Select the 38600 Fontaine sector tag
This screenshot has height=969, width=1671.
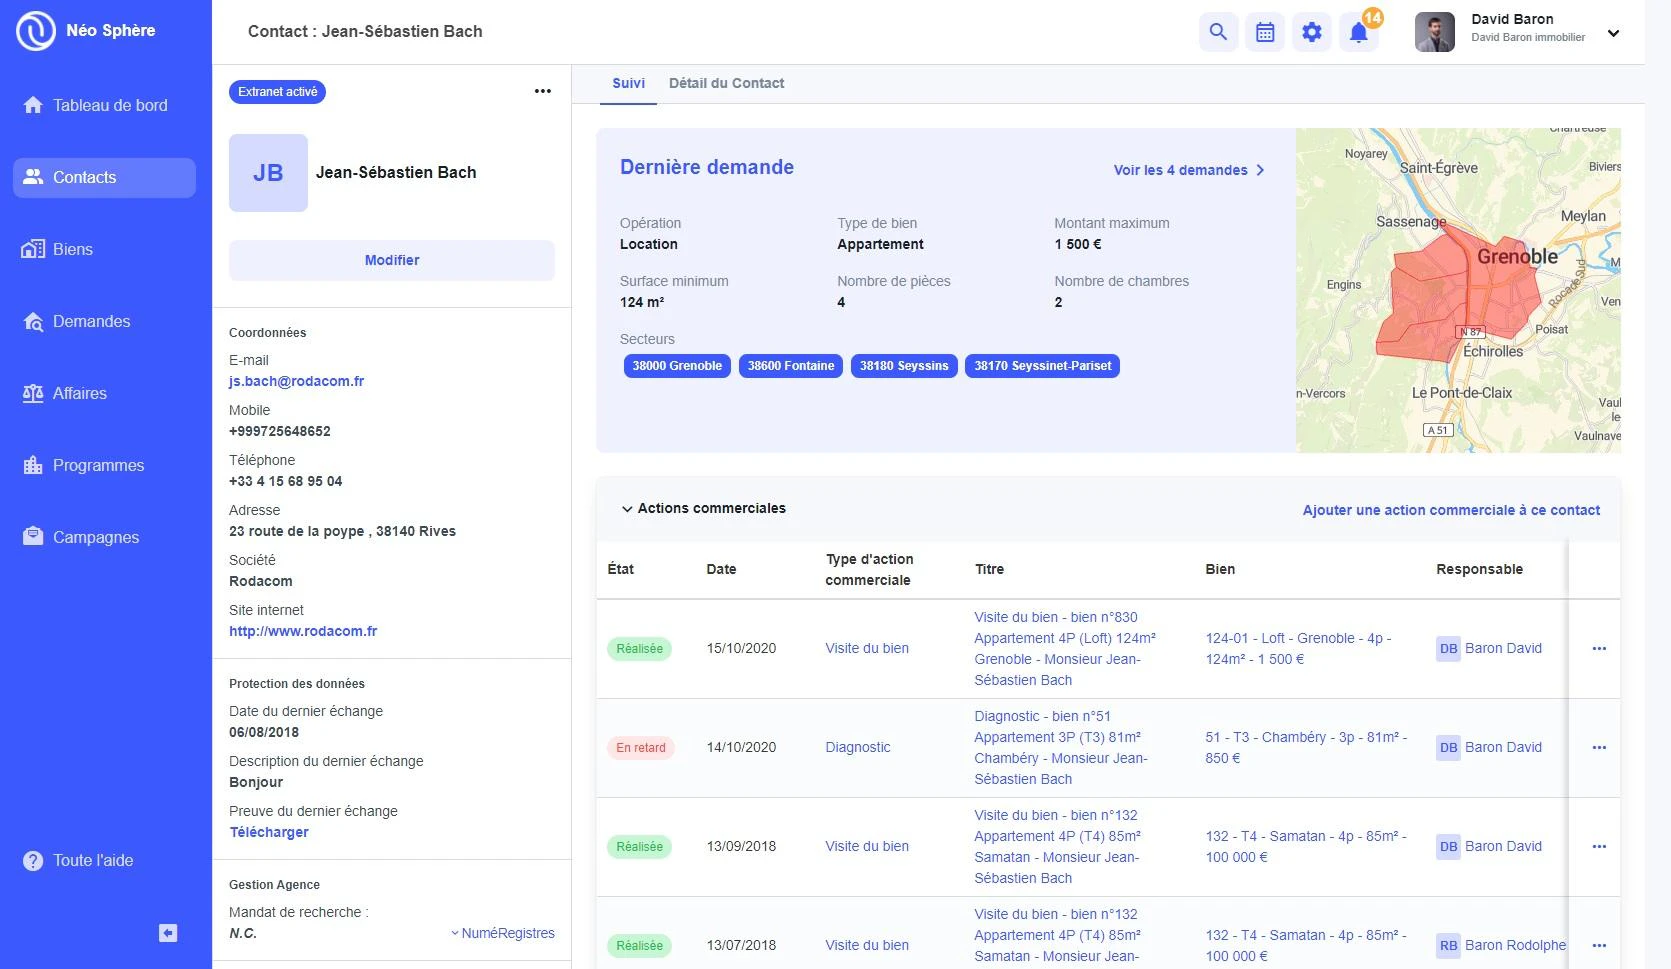click(791, 366)
